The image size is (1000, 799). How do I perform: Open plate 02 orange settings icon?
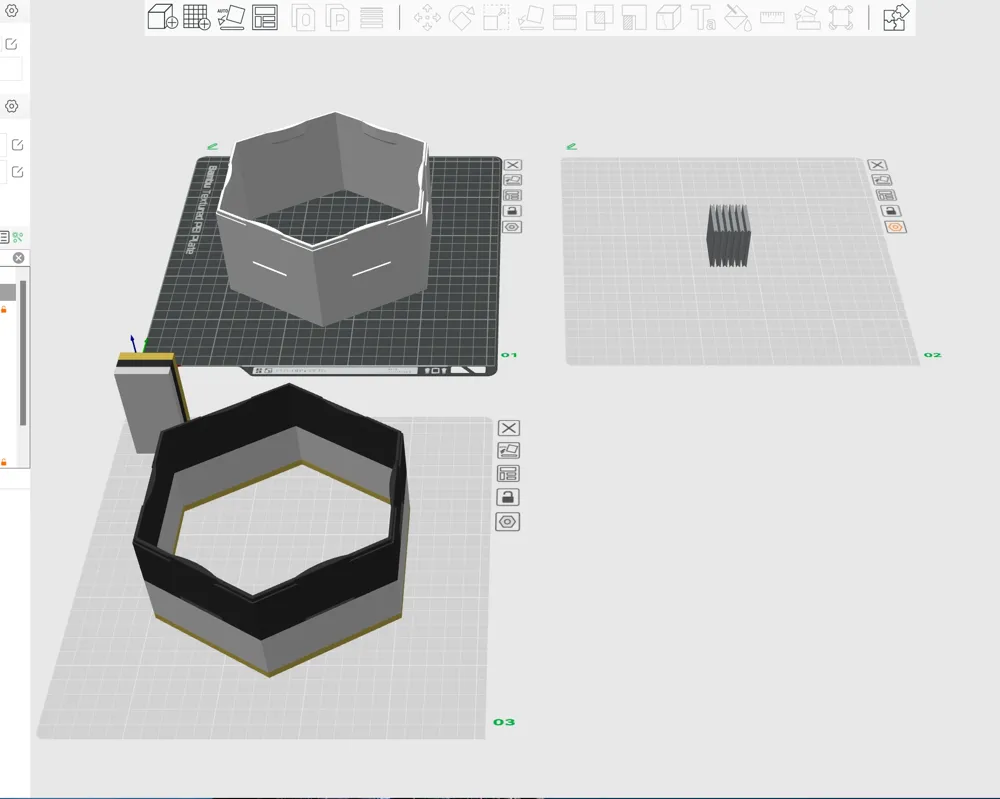(895, 227)
